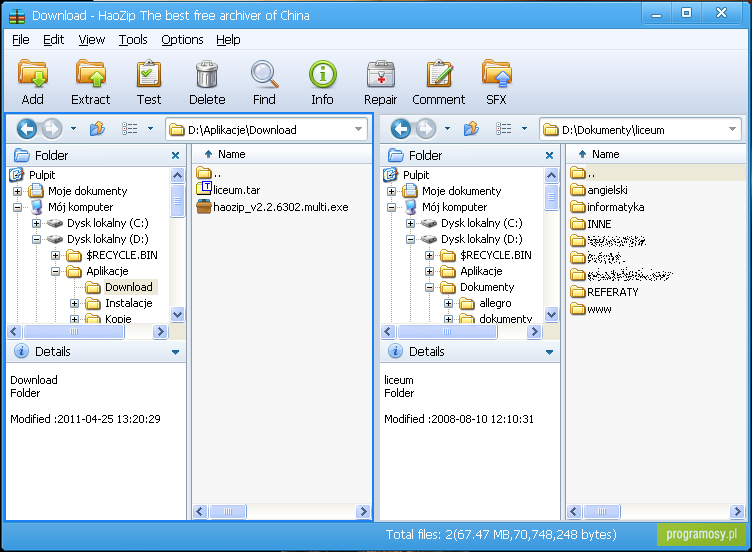Screen dimensions: 752x552
Task: Select $RECYCLE.BIN in right tree
Action: 495,255
